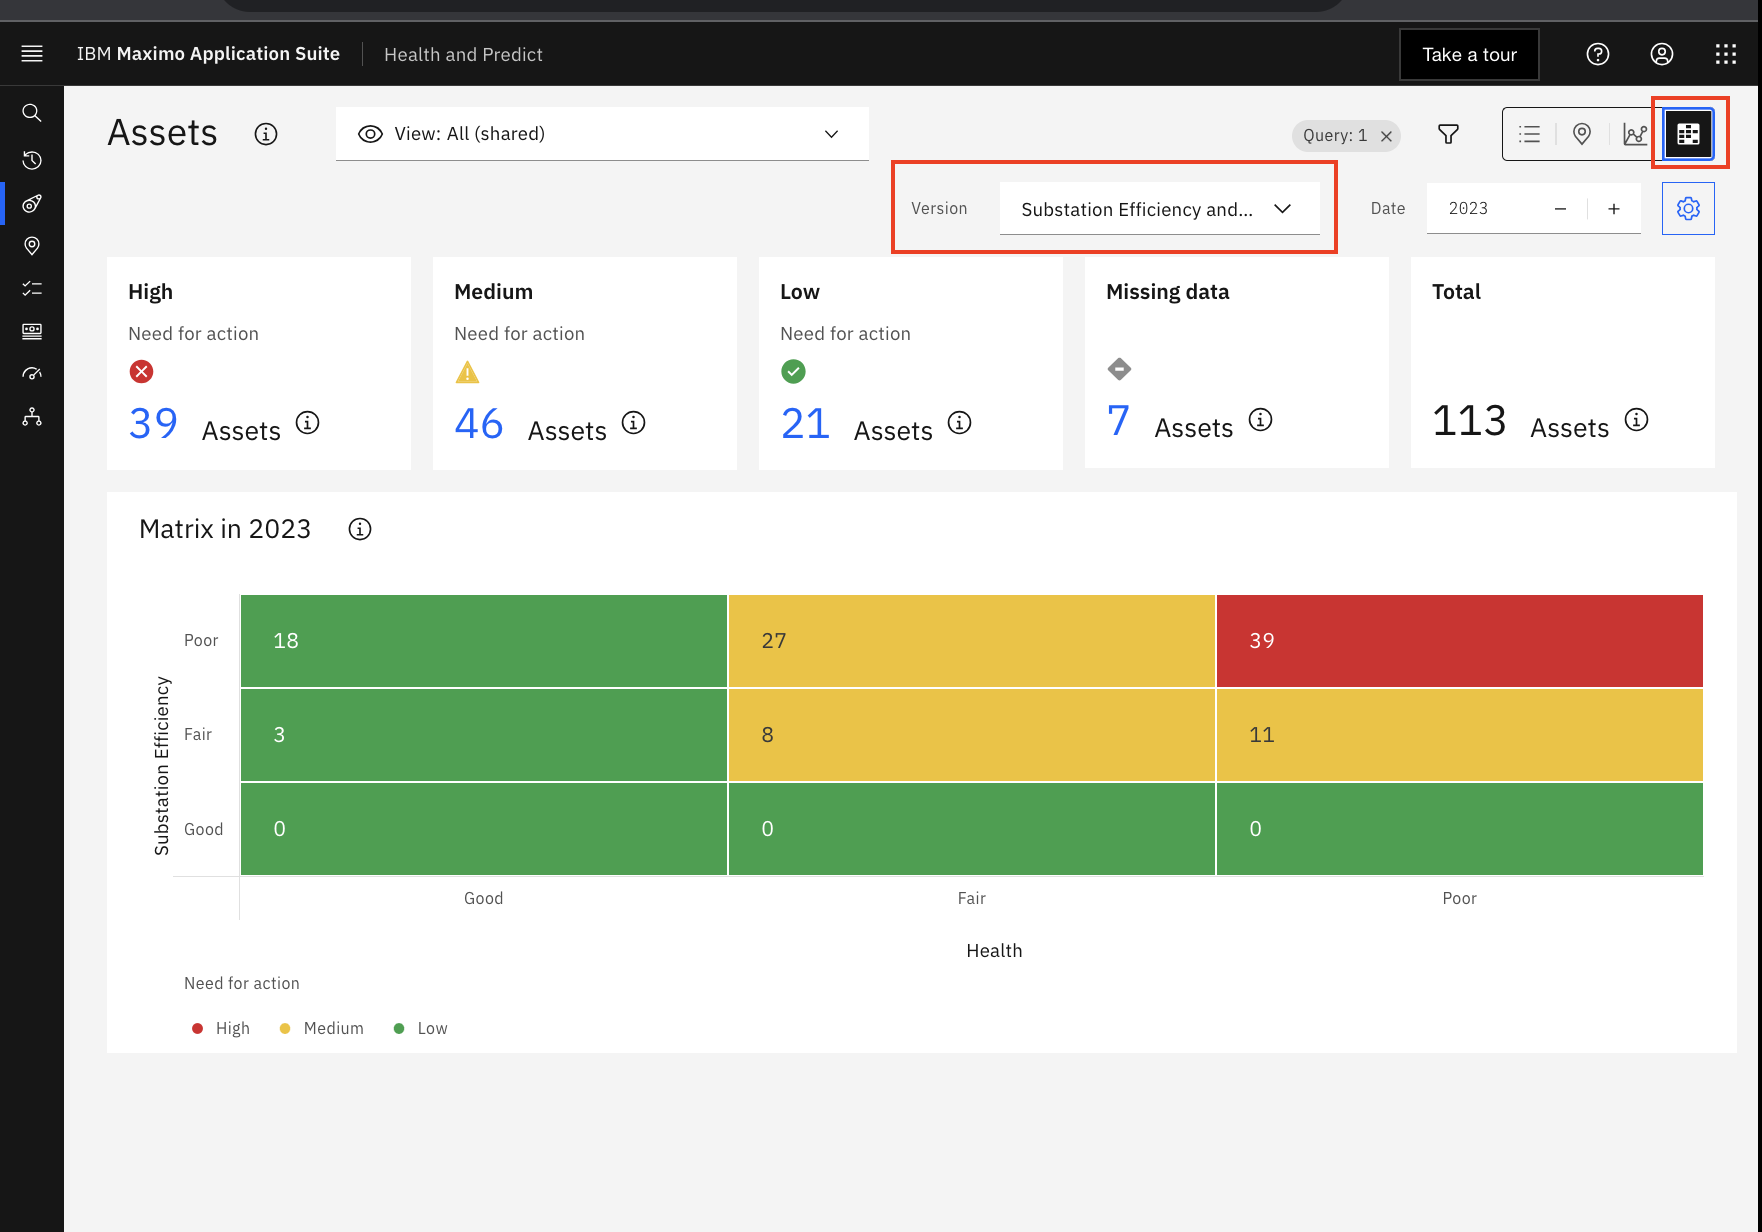Open the 21 Low need assets link
The image size is (1762, 1232).
click(805, 424)
